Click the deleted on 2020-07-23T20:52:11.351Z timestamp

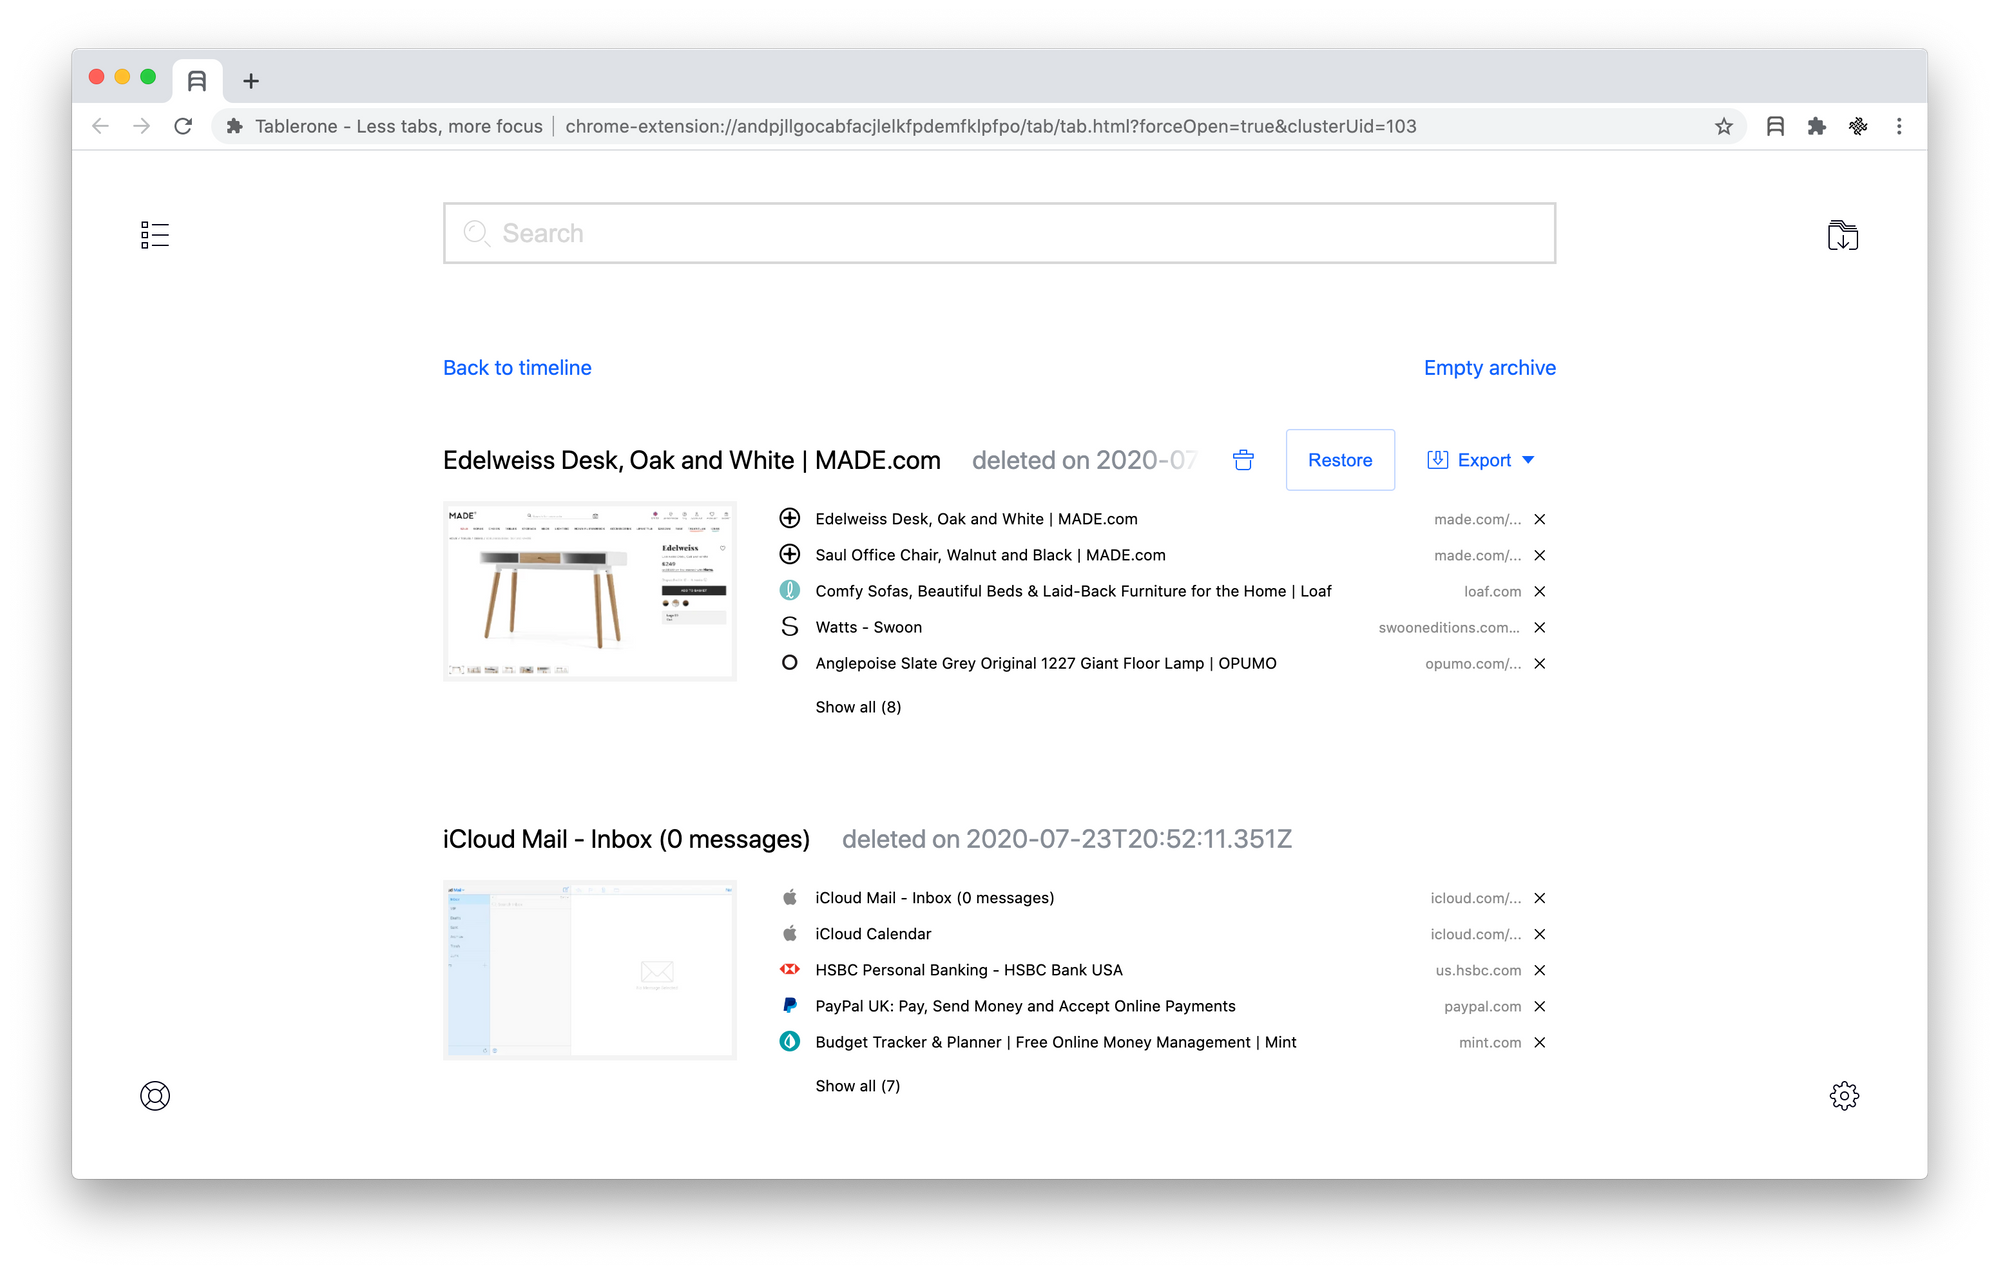click(x=1067, y=839)
